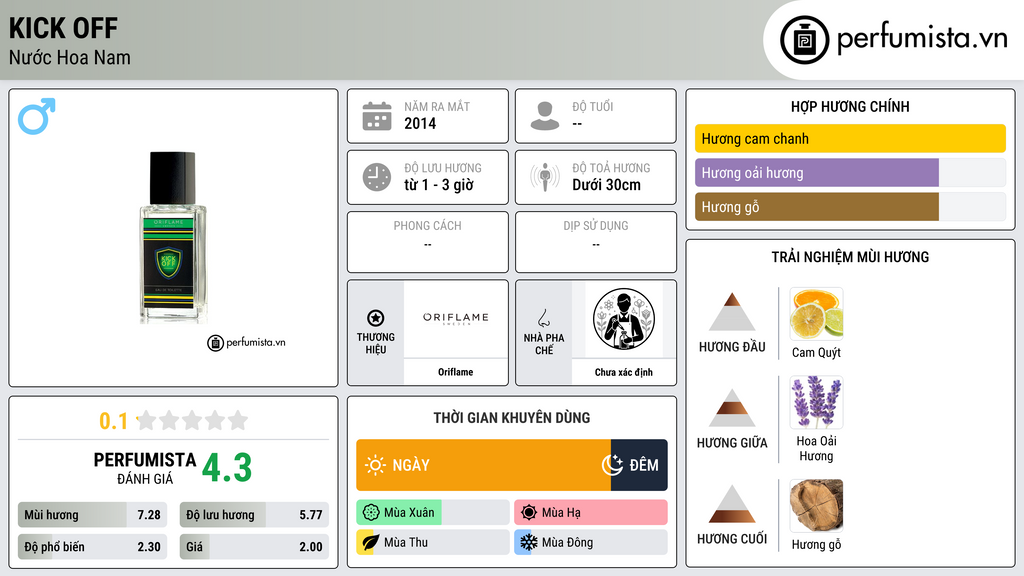Click the KICK OFF product title
1024x576 pixels.
coord(63,29)
